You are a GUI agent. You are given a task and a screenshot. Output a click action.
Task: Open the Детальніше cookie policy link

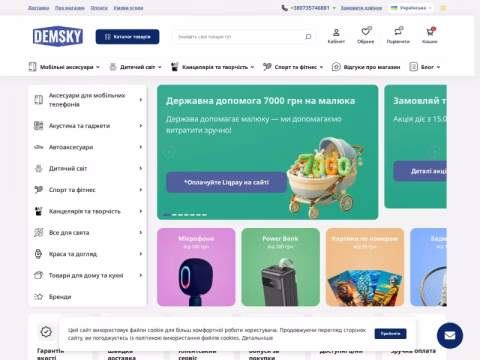(x=257, y=338)
